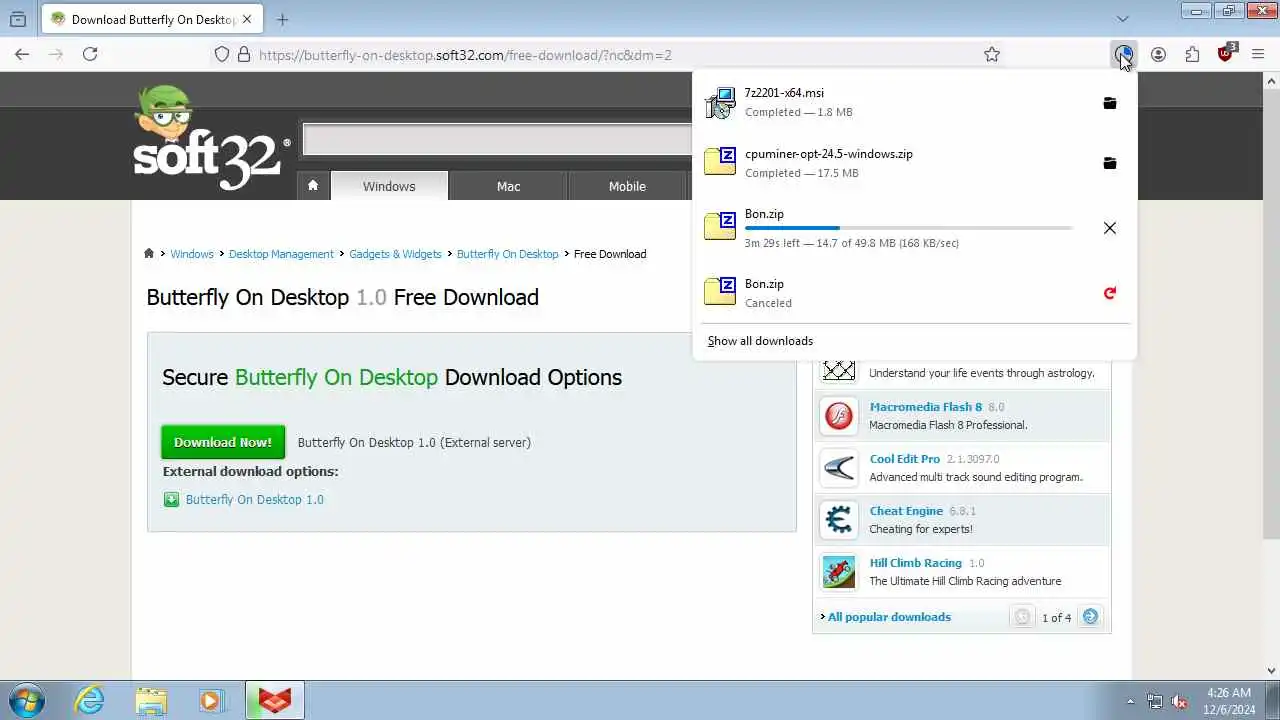Click the breadcrumb home icon
This screenshot has width=1280, height=720.
[x=149, y=254]
